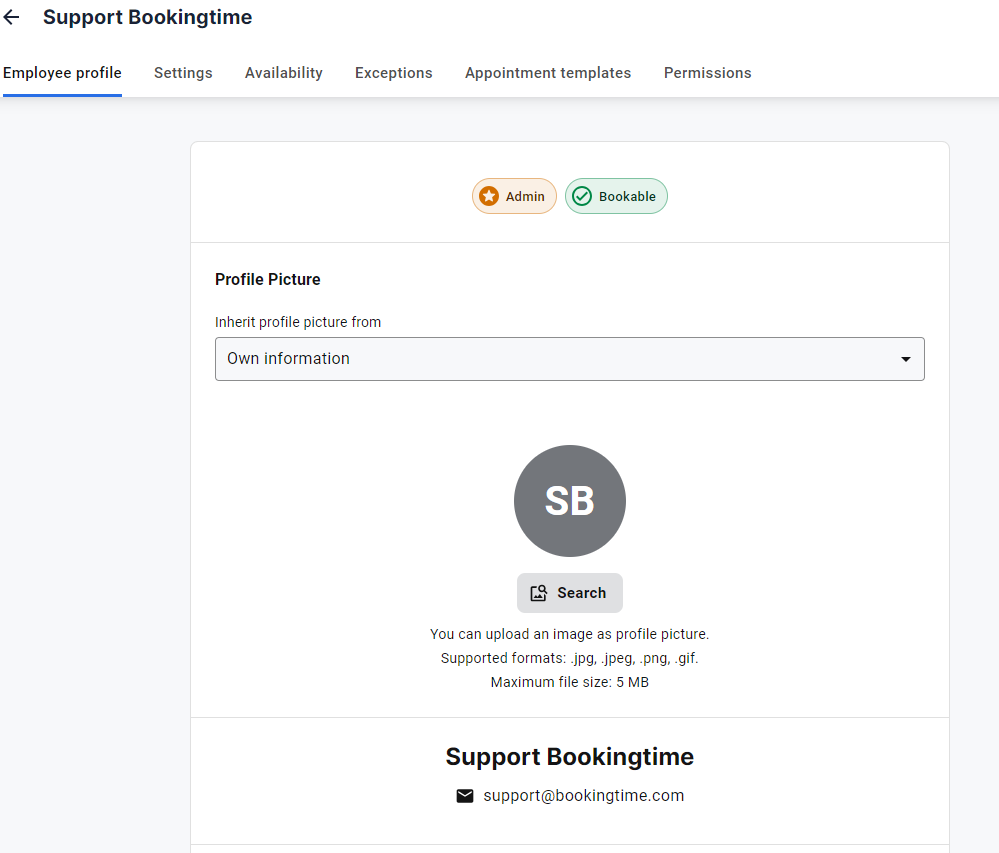Click the Admin badge label

[525, 196]
